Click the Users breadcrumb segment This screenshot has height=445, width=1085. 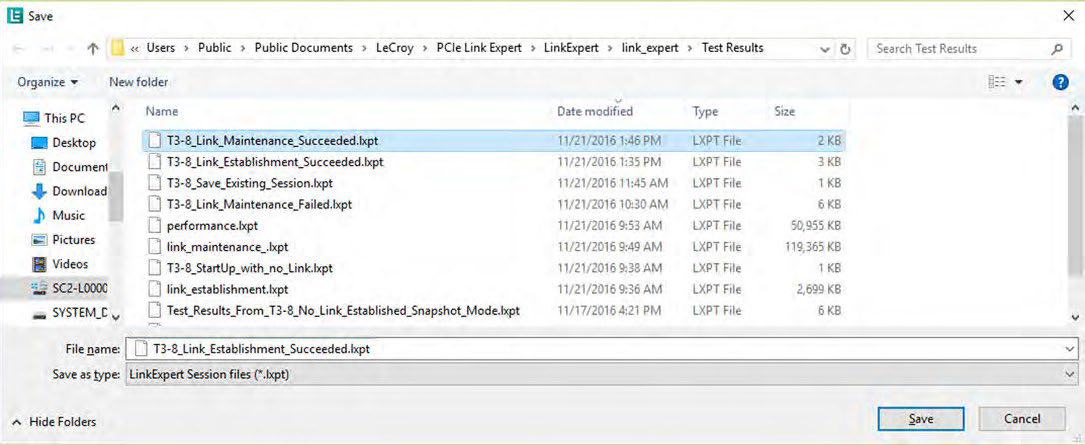(x=161, y=48)
